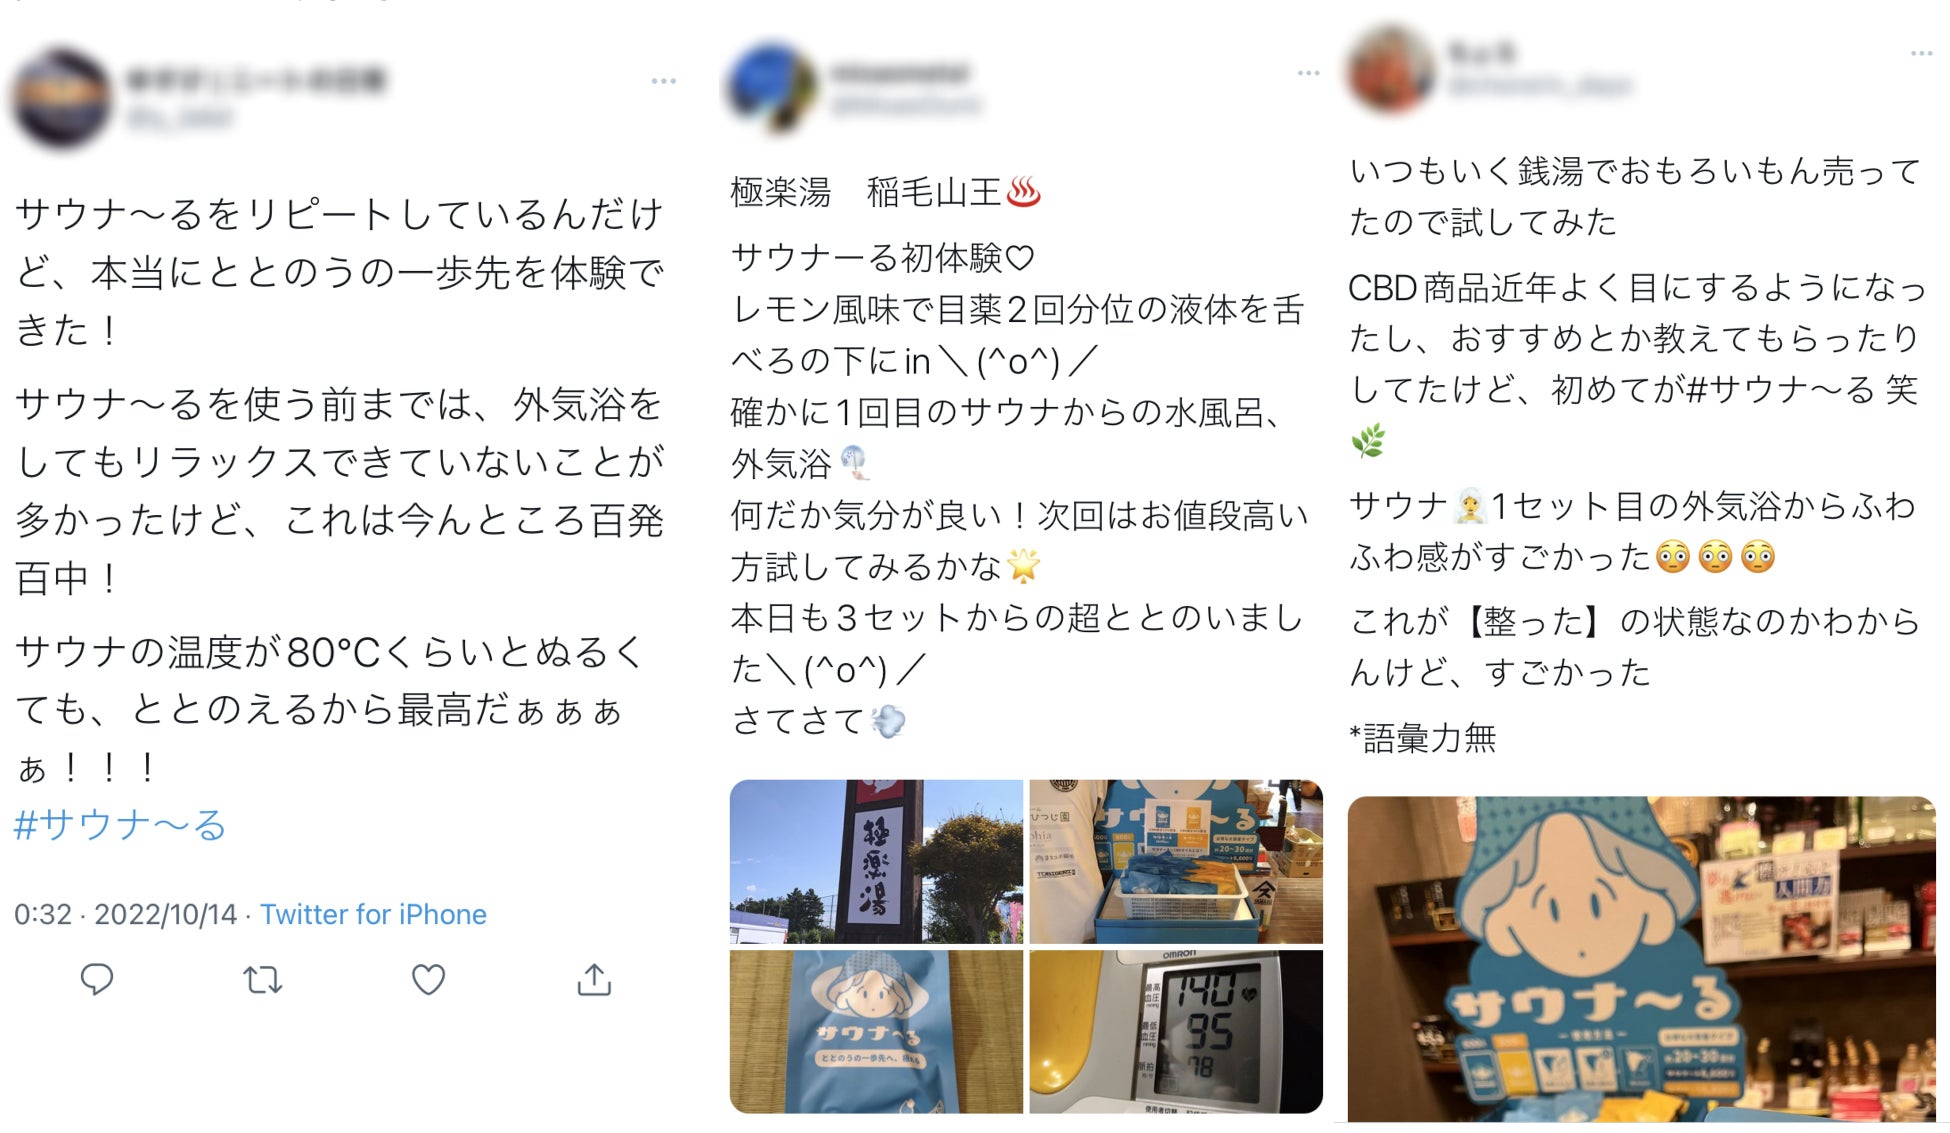The height and width of the screenshot is (1133, 1950).
Task: Click the 0:32 · 2022/10/14 timestamp
Action: pyautogui.click(x=125, y=914)
